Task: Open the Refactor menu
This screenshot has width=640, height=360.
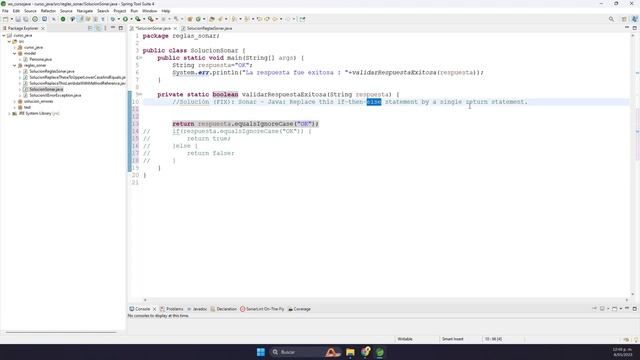Action: click(48, 11)
